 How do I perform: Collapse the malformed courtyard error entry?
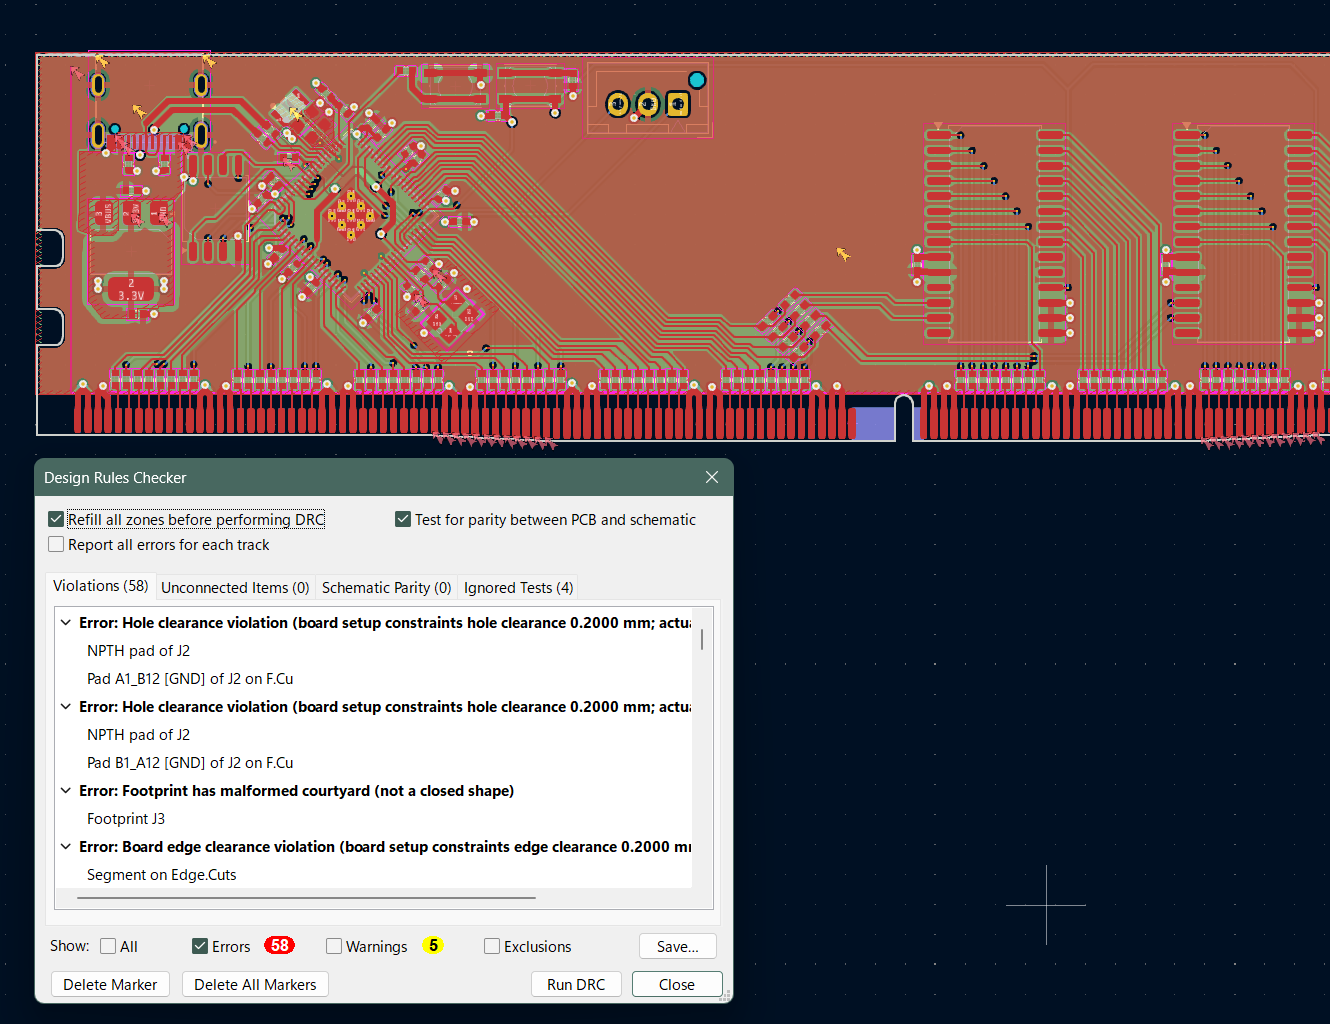click(x=66, y=791)
